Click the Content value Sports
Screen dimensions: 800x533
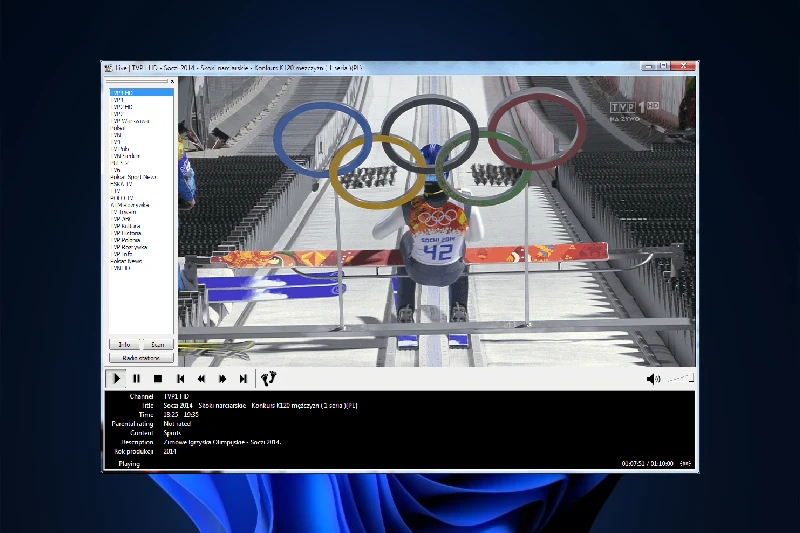click(x=172, y=433)
